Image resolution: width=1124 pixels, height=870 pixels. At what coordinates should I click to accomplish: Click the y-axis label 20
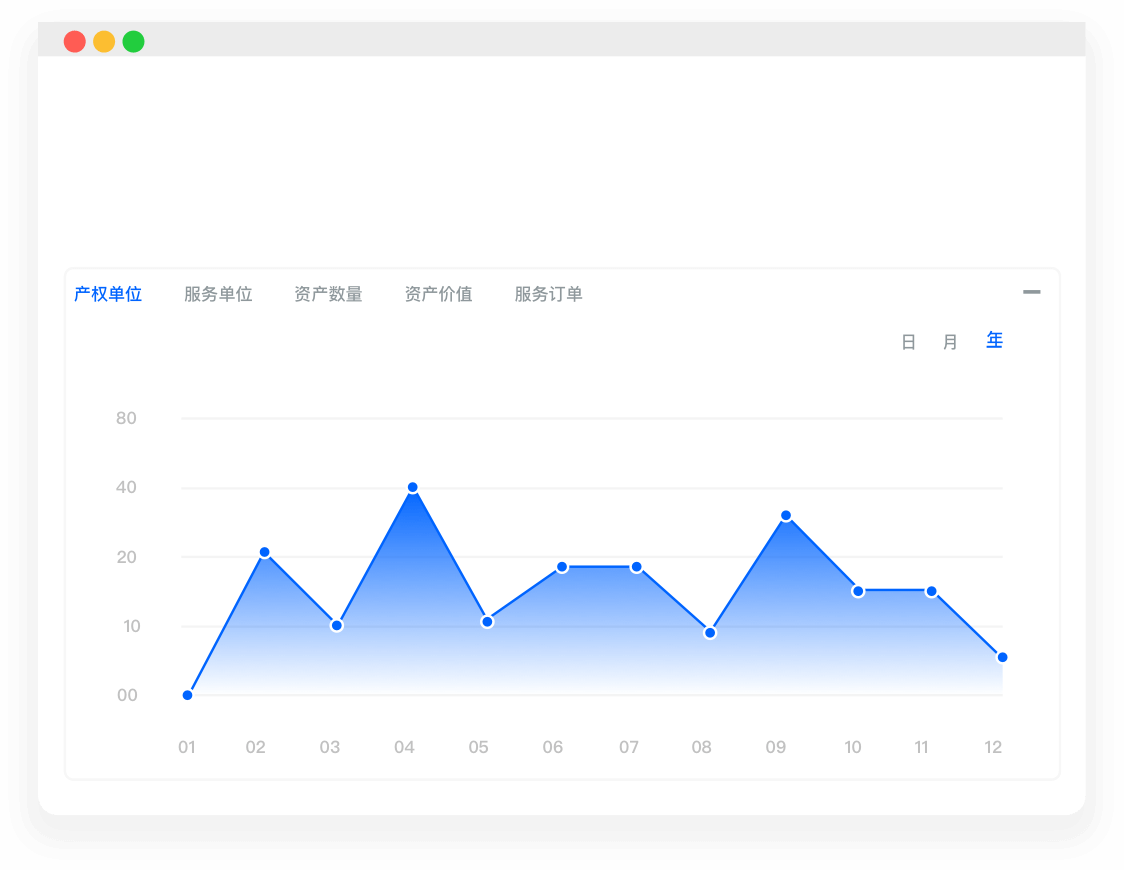(x=127, y=557)
